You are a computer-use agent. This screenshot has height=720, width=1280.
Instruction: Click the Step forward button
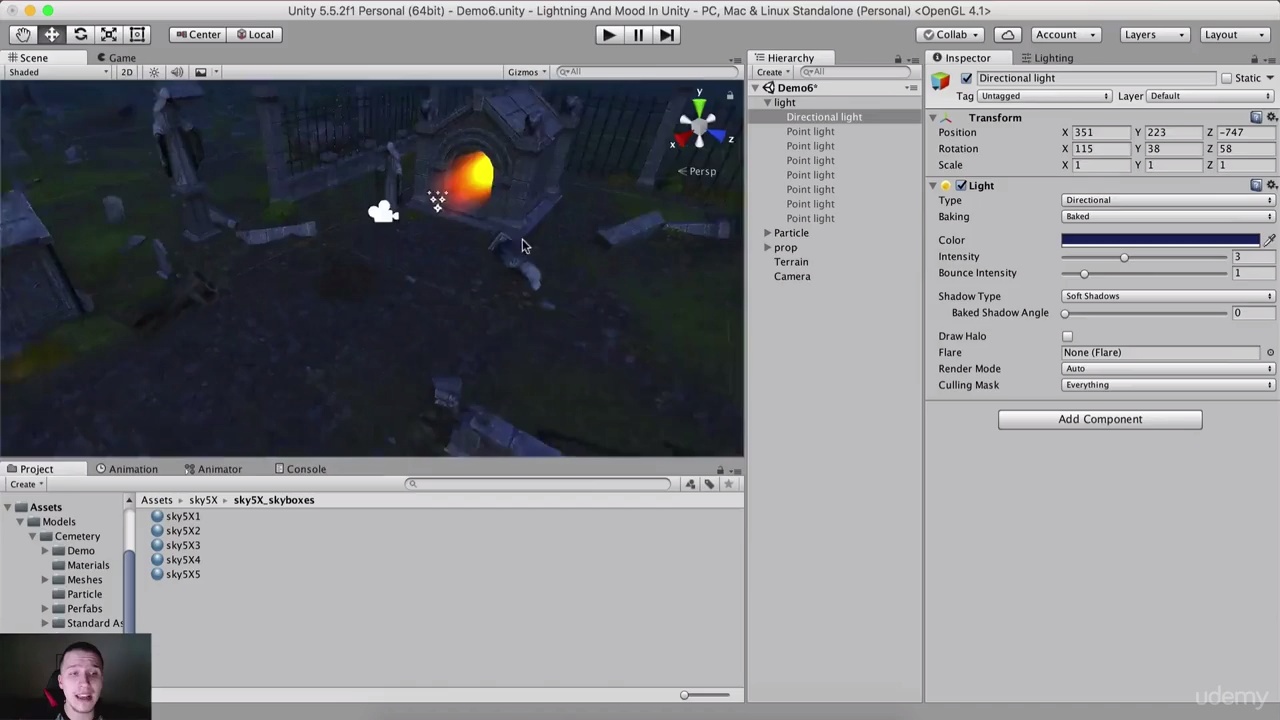click(666, 34)
